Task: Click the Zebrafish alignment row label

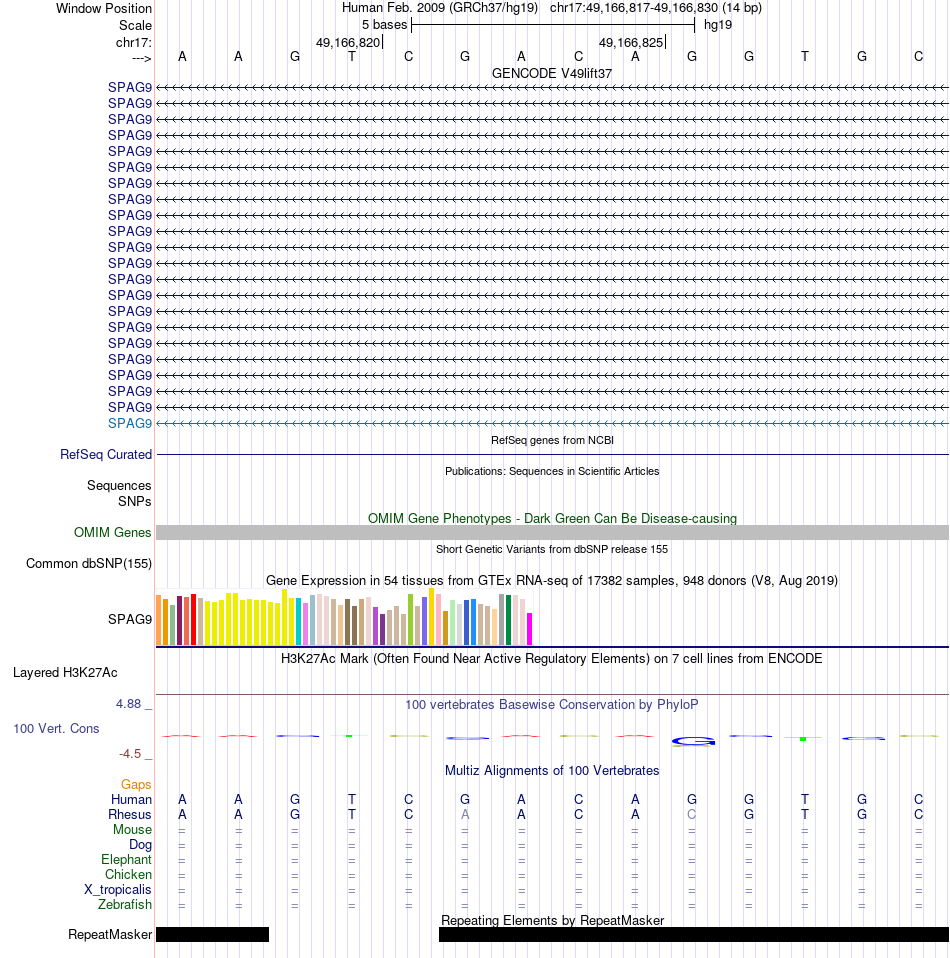Action: [x=125, y=905]
